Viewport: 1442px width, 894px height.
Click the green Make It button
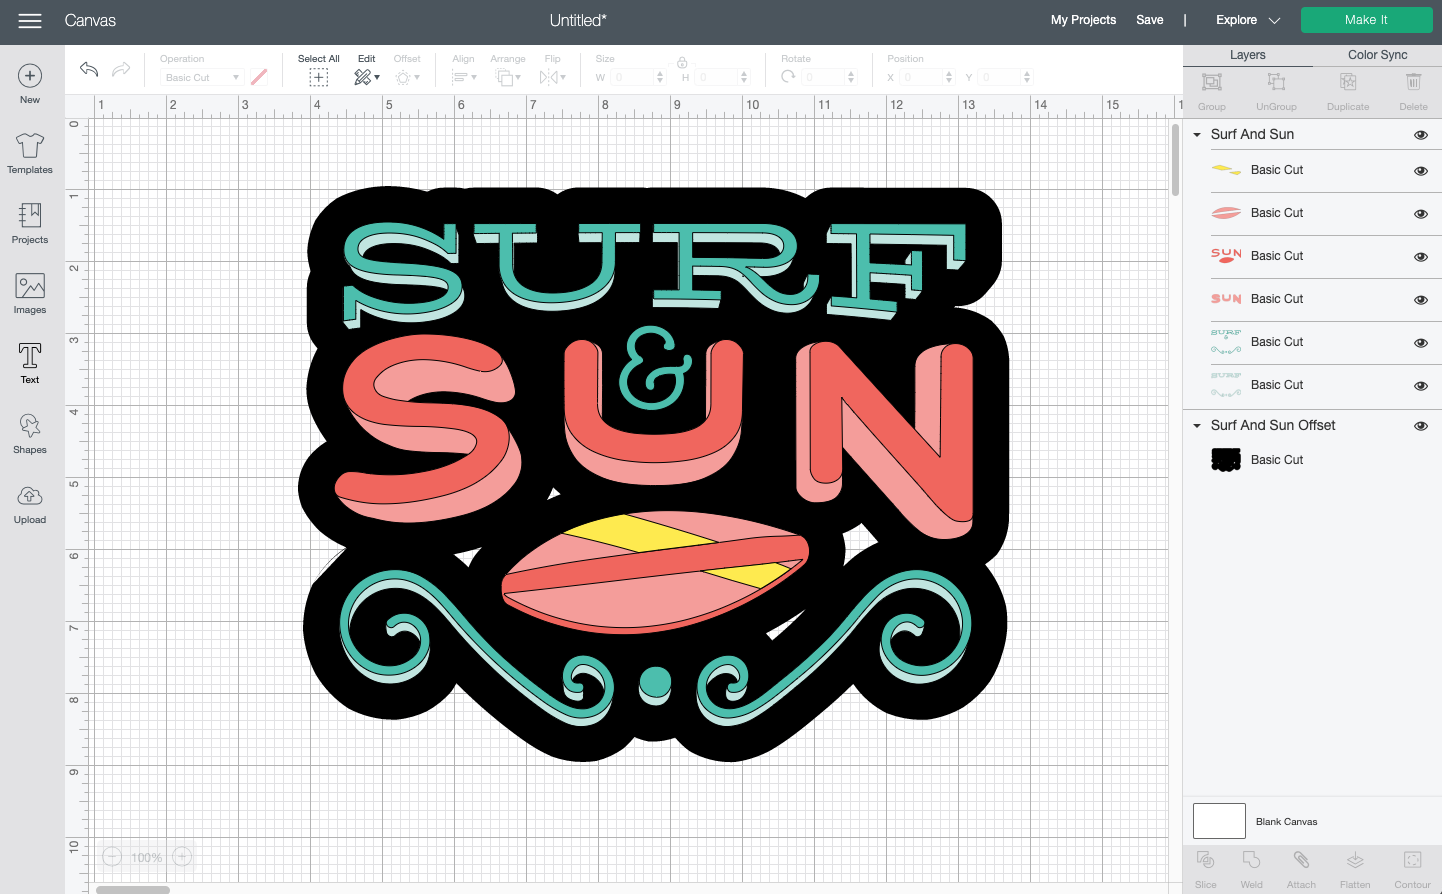coord(1366,20)
